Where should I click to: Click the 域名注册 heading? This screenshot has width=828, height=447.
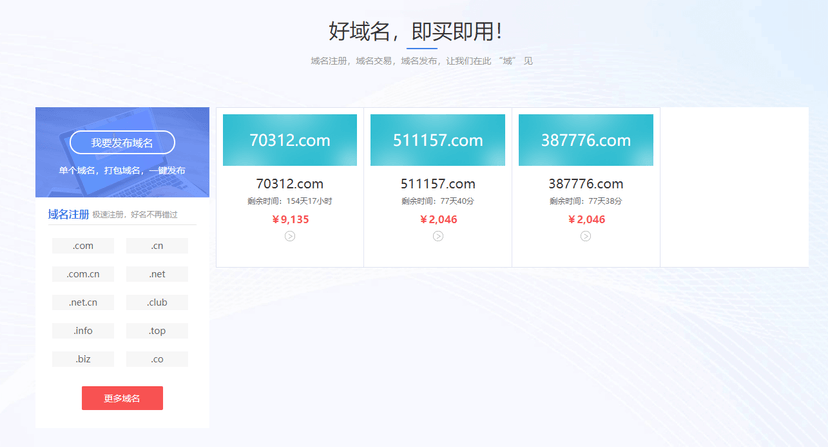(x=68, y=214)
